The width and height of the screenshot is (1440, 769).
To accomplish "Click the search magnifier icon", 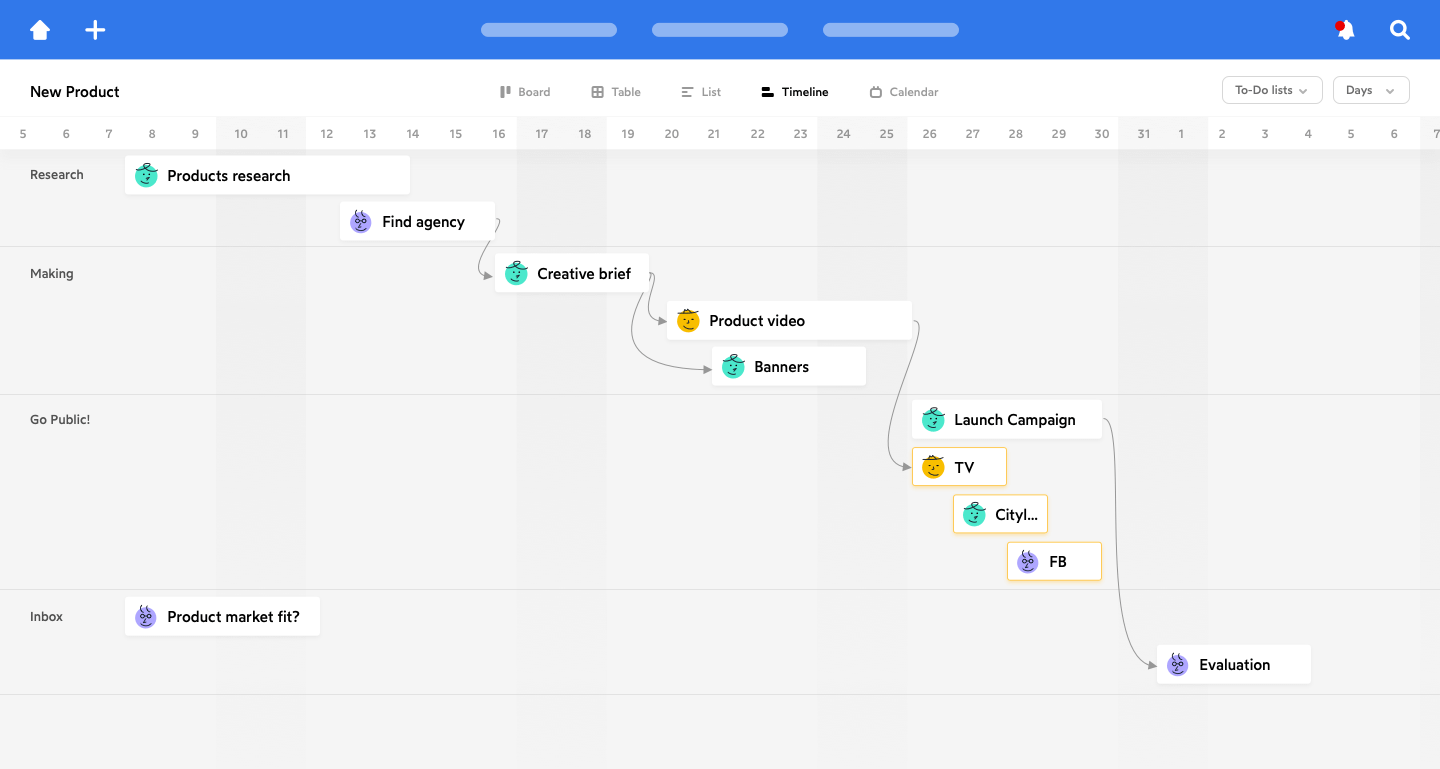I will point(1400,30).
